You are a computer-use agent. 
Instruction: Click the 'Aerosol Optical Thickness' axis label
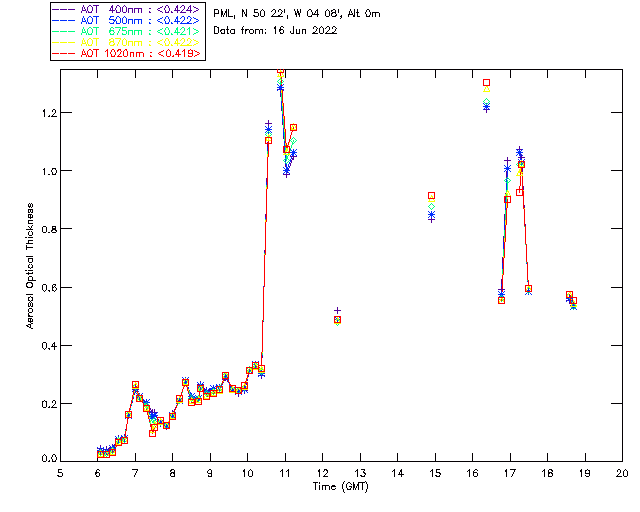click(x=30, y=266)
